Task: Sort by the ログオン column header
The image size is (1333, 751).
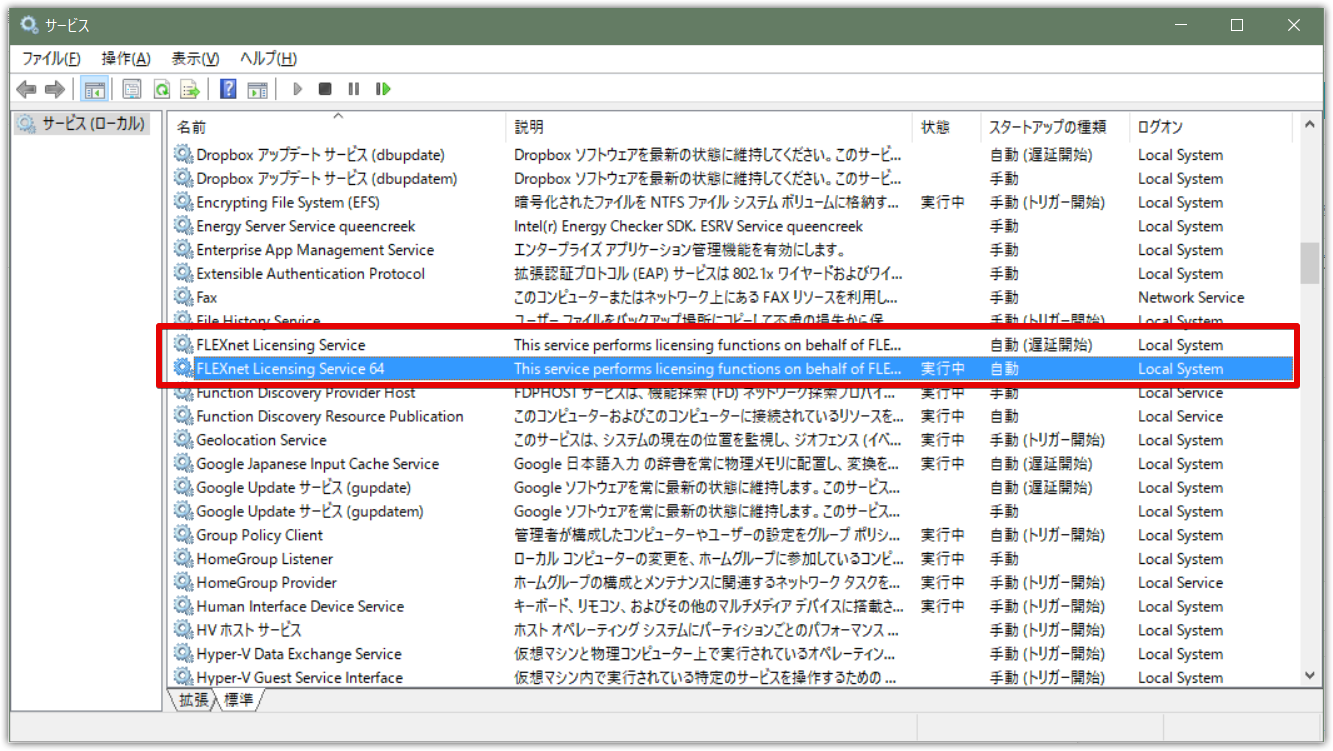Action: click(x=1211, y=127)
